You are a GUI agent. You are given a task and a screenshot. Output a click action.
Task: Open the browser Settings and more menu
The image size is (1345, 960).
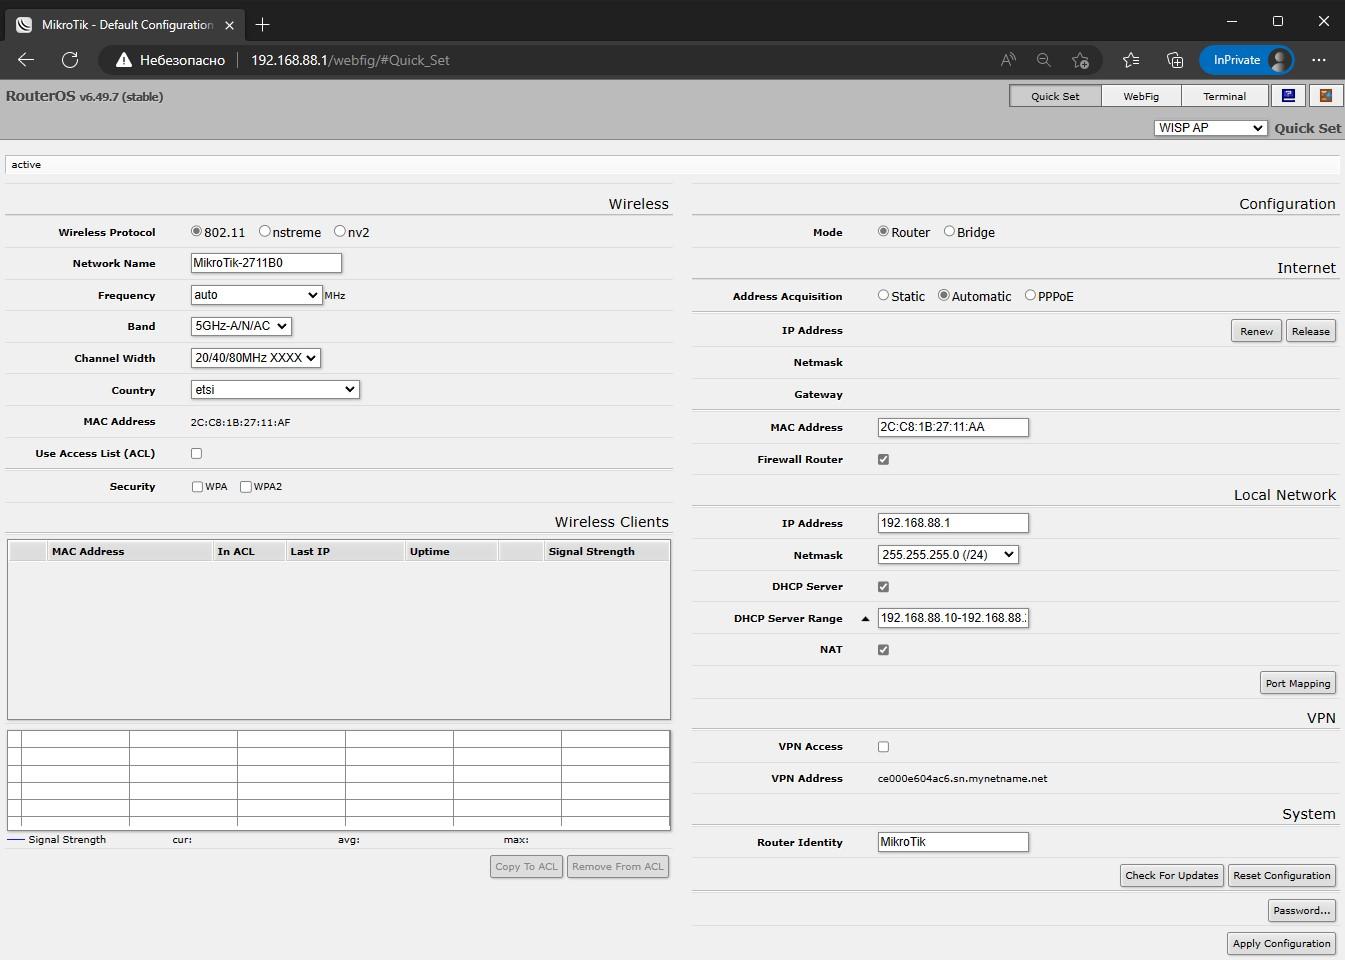click(x=1319, y=60)
